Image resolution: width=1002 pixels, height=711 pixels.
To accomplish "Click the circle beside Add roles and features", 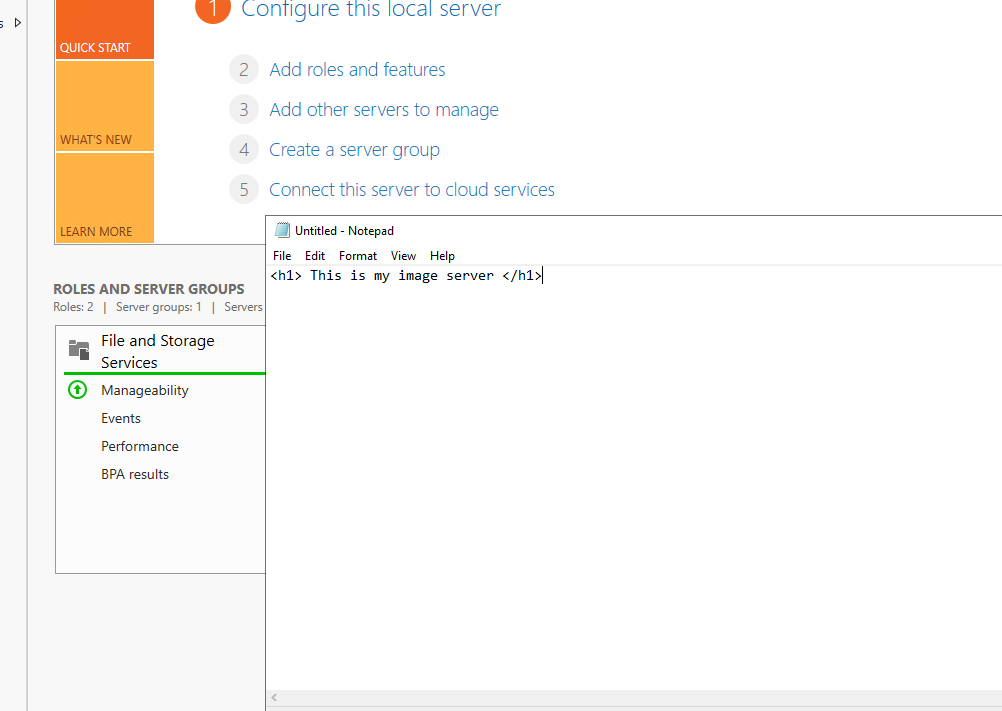I will (x=243, y=69).
